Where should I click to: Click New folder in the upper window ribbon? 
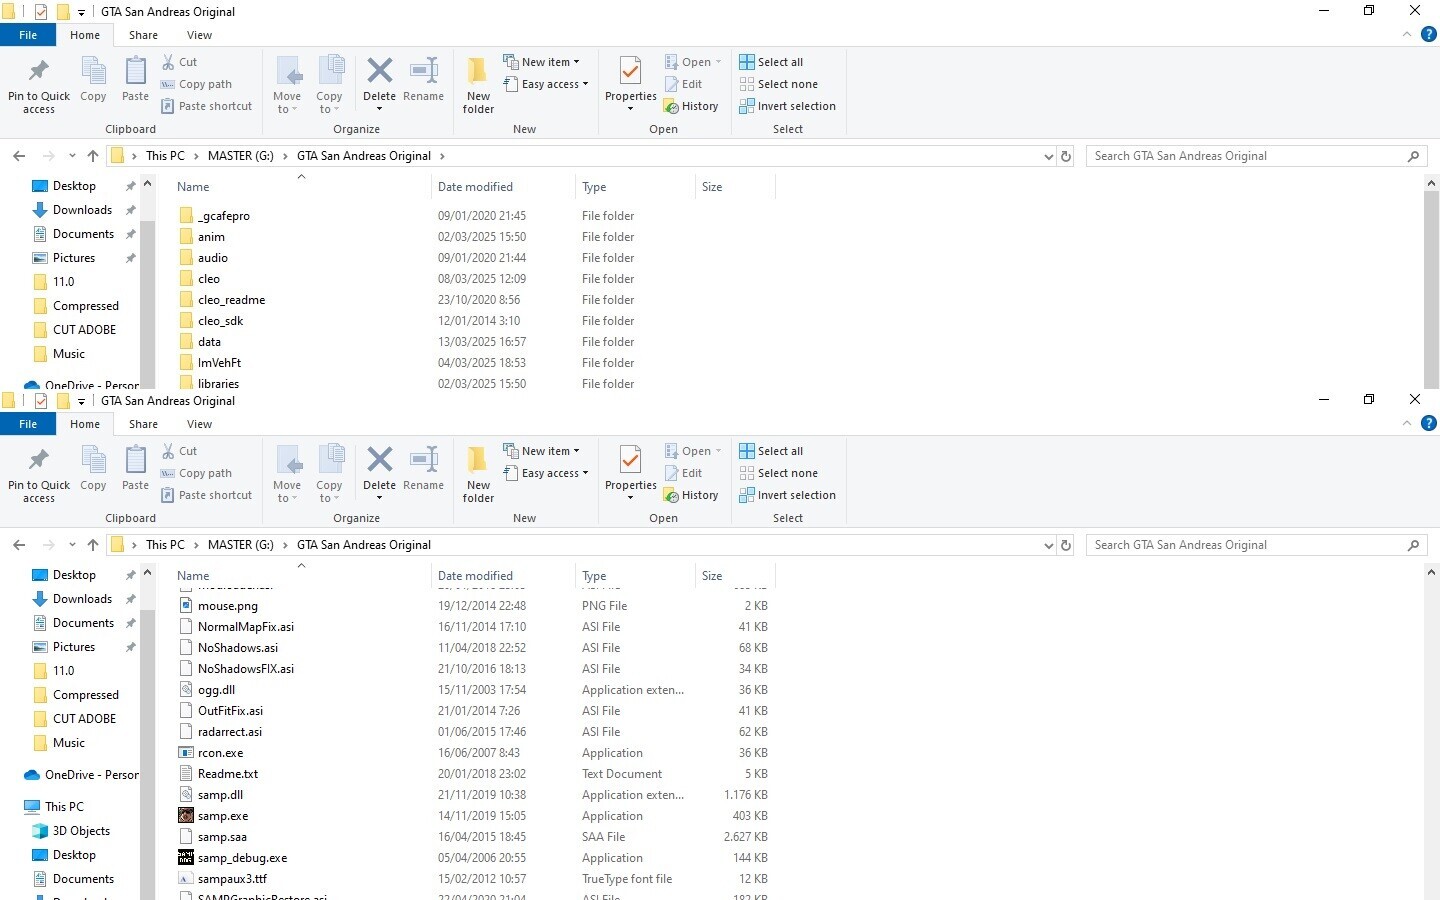point(478,84)
